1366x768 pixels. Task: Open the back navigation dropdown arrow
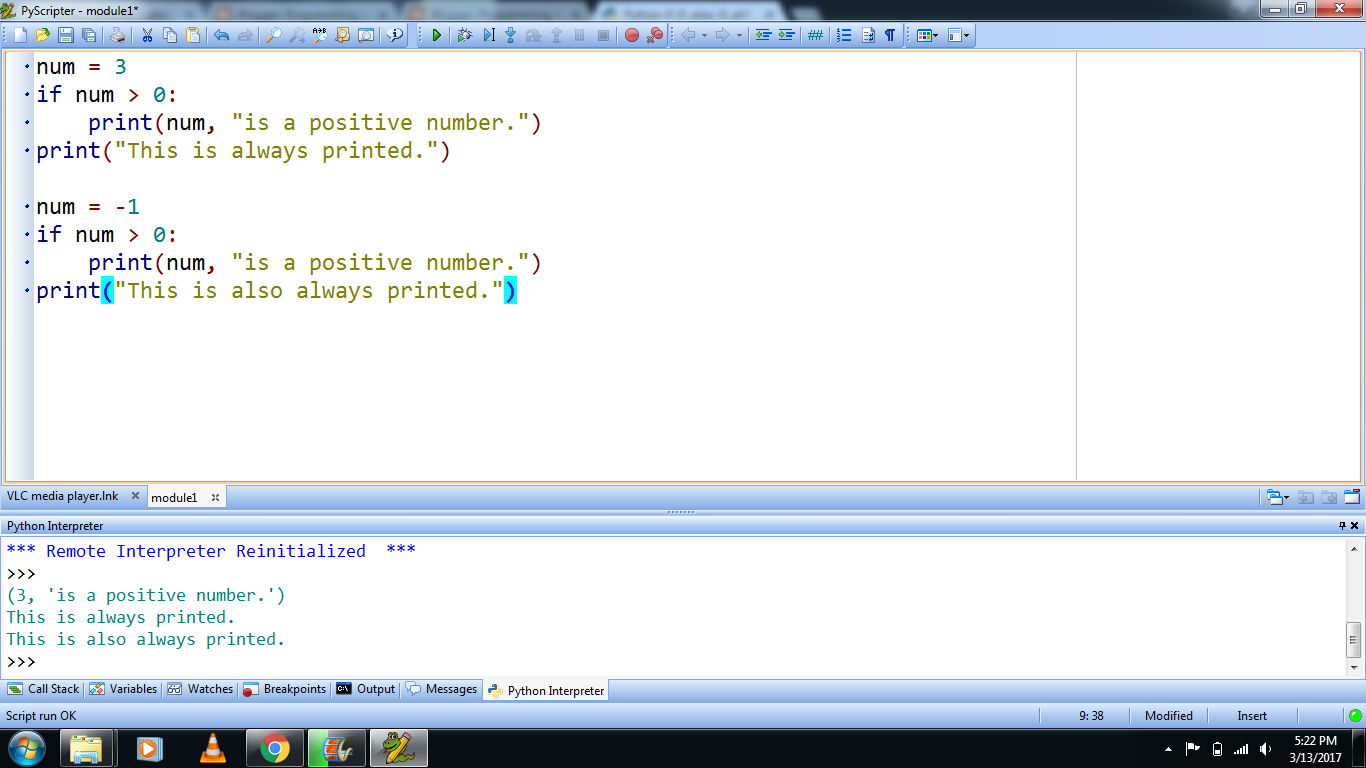point(705,34)
